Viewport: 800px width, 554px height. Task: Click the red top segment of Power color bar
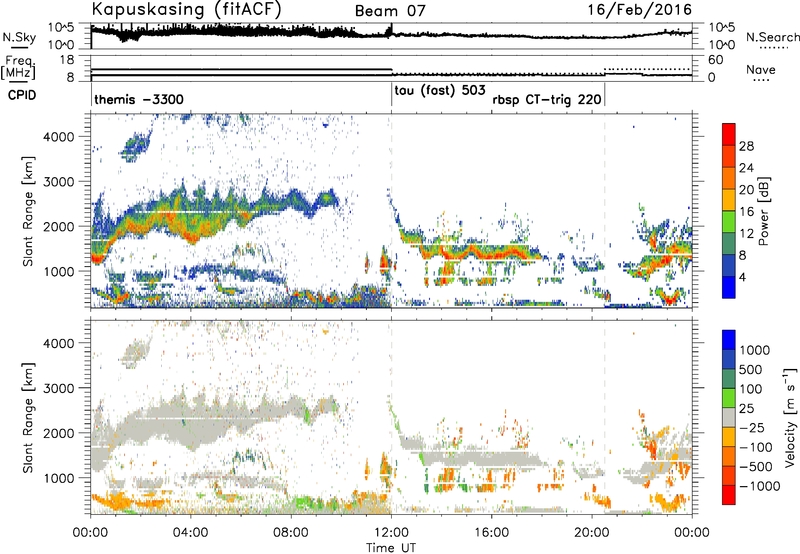pos(729,135)
